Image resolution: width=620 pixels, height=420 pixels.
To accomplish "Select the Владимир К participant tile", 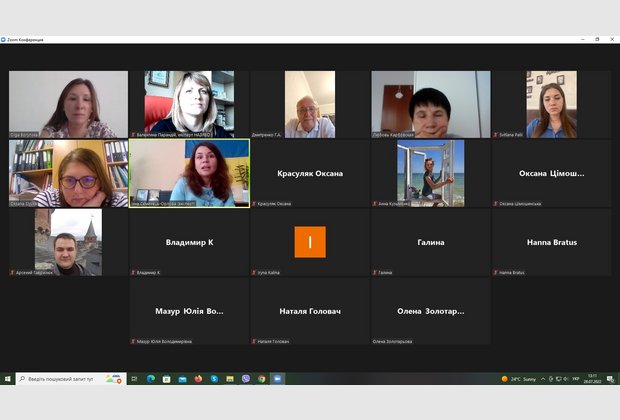I will click(x=189, y=242).
